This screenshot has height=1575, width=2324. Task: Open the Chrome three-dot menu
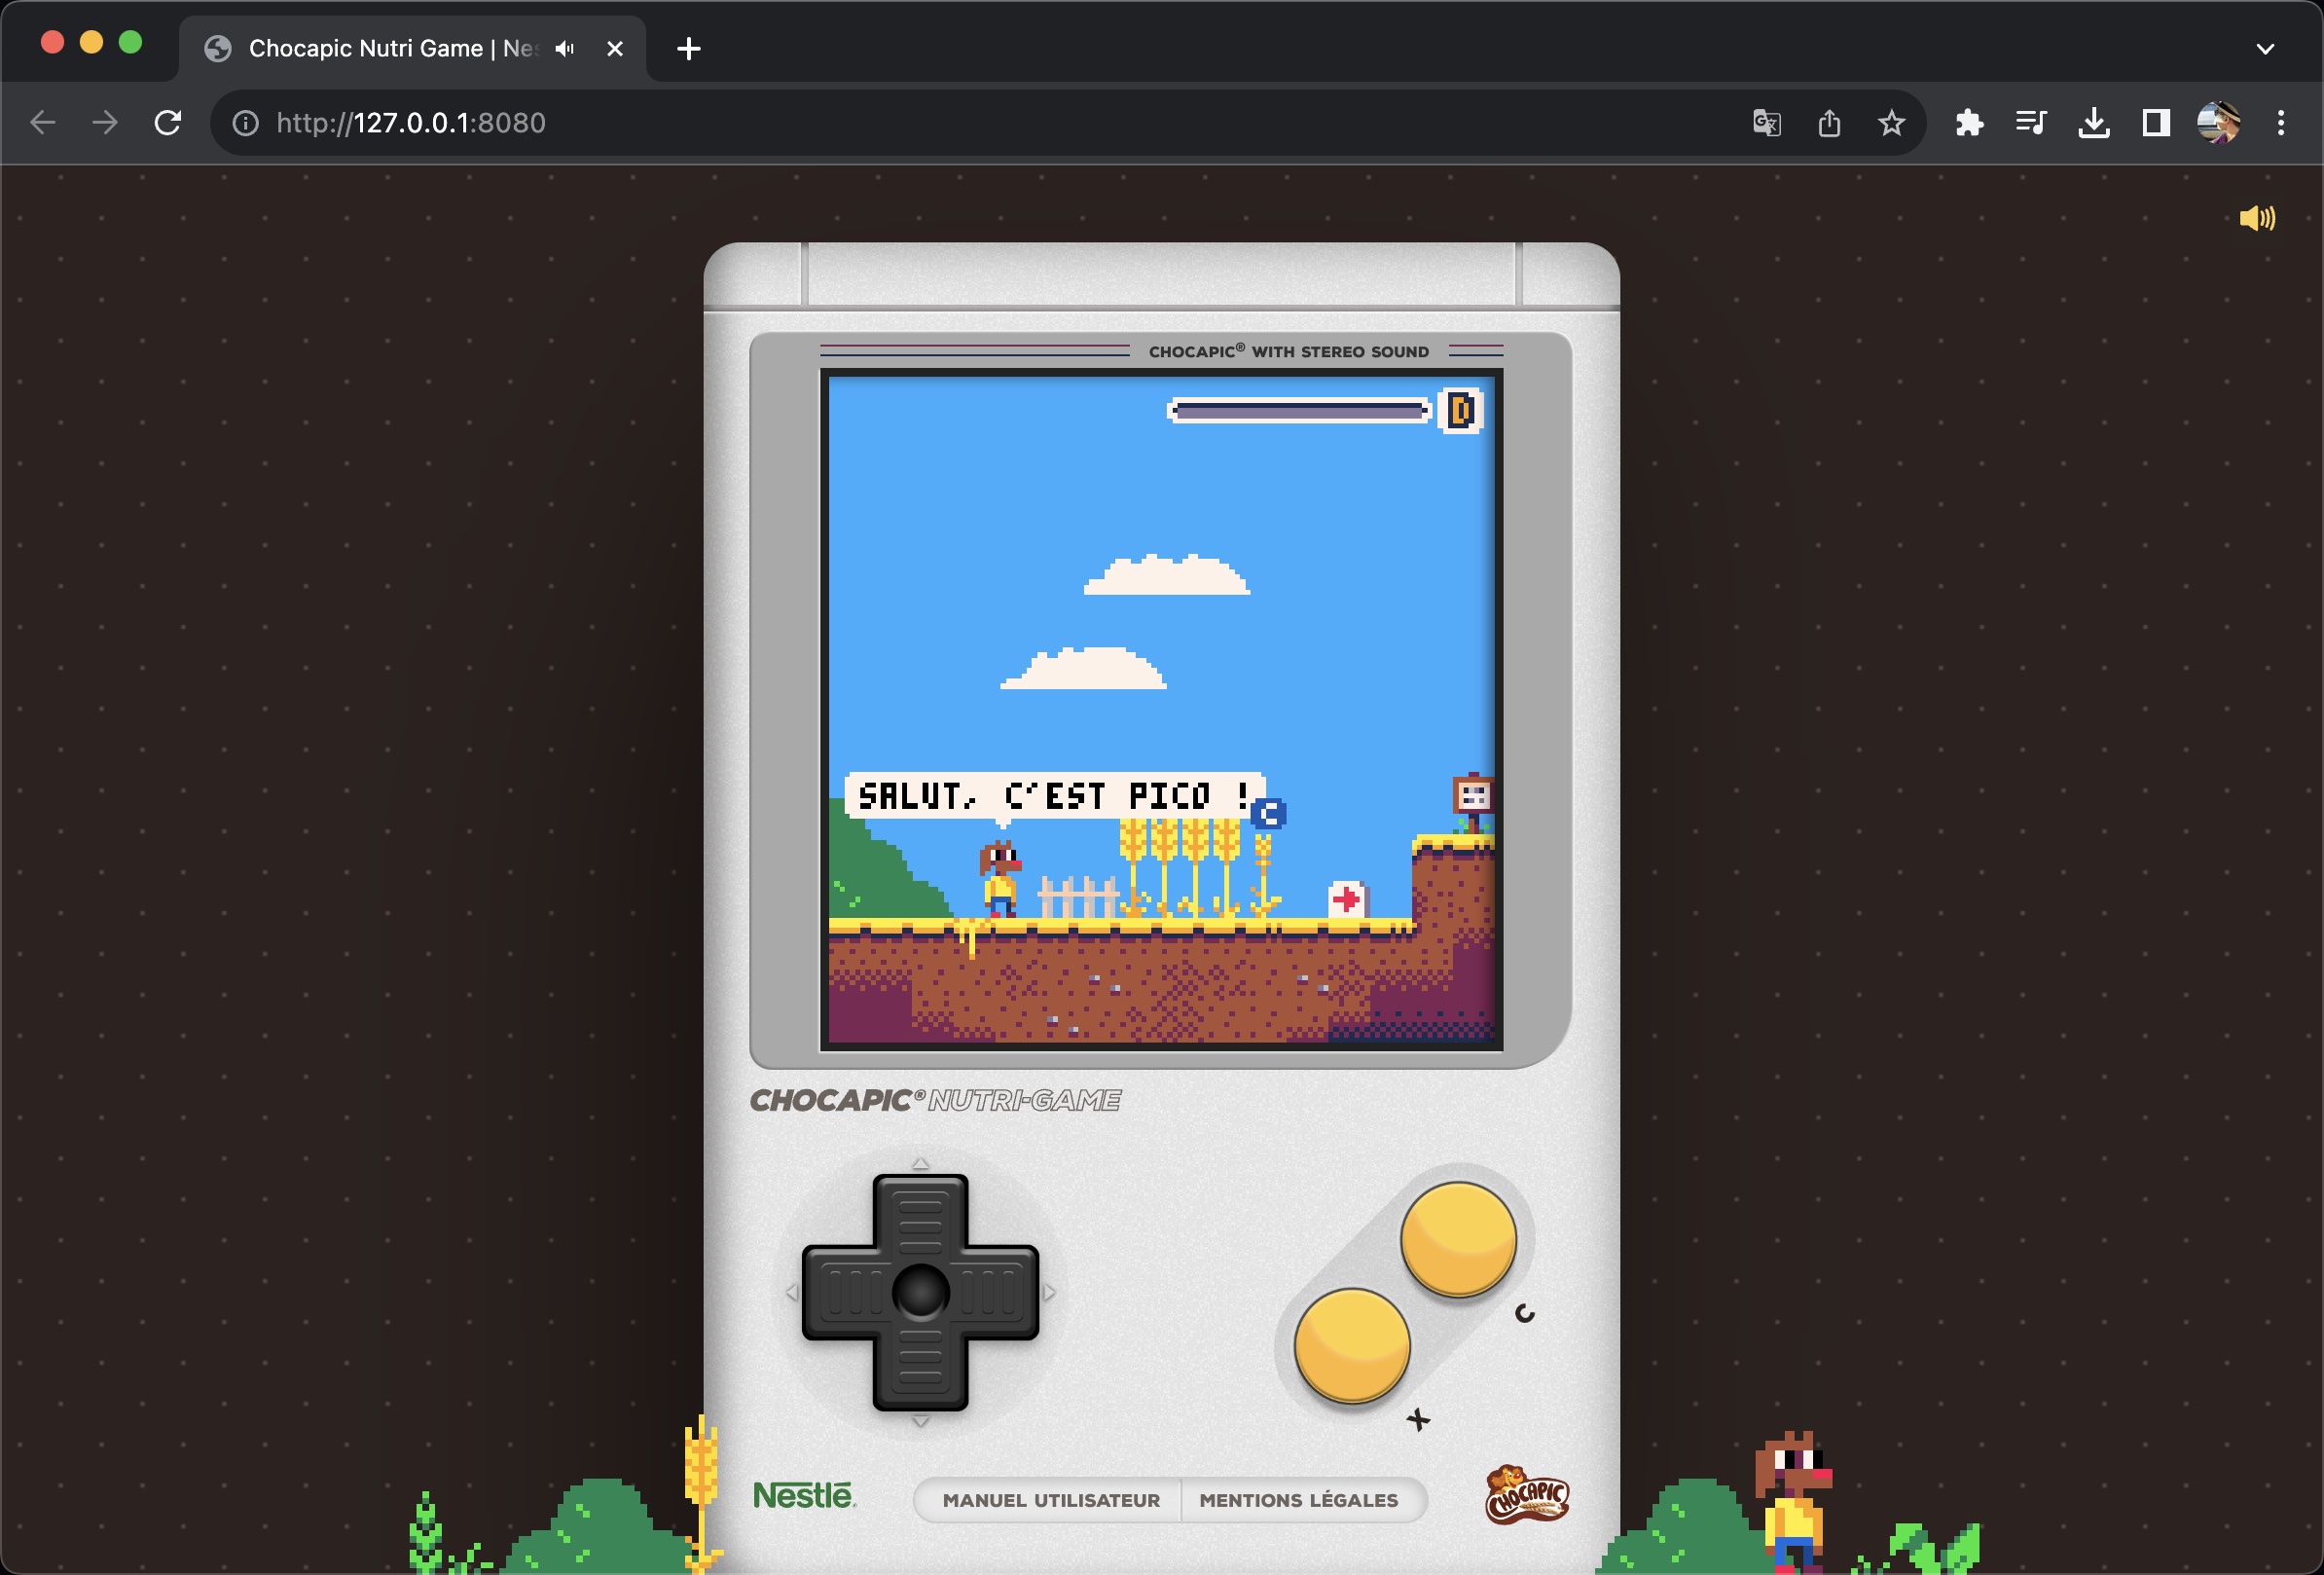(2280, 123)
